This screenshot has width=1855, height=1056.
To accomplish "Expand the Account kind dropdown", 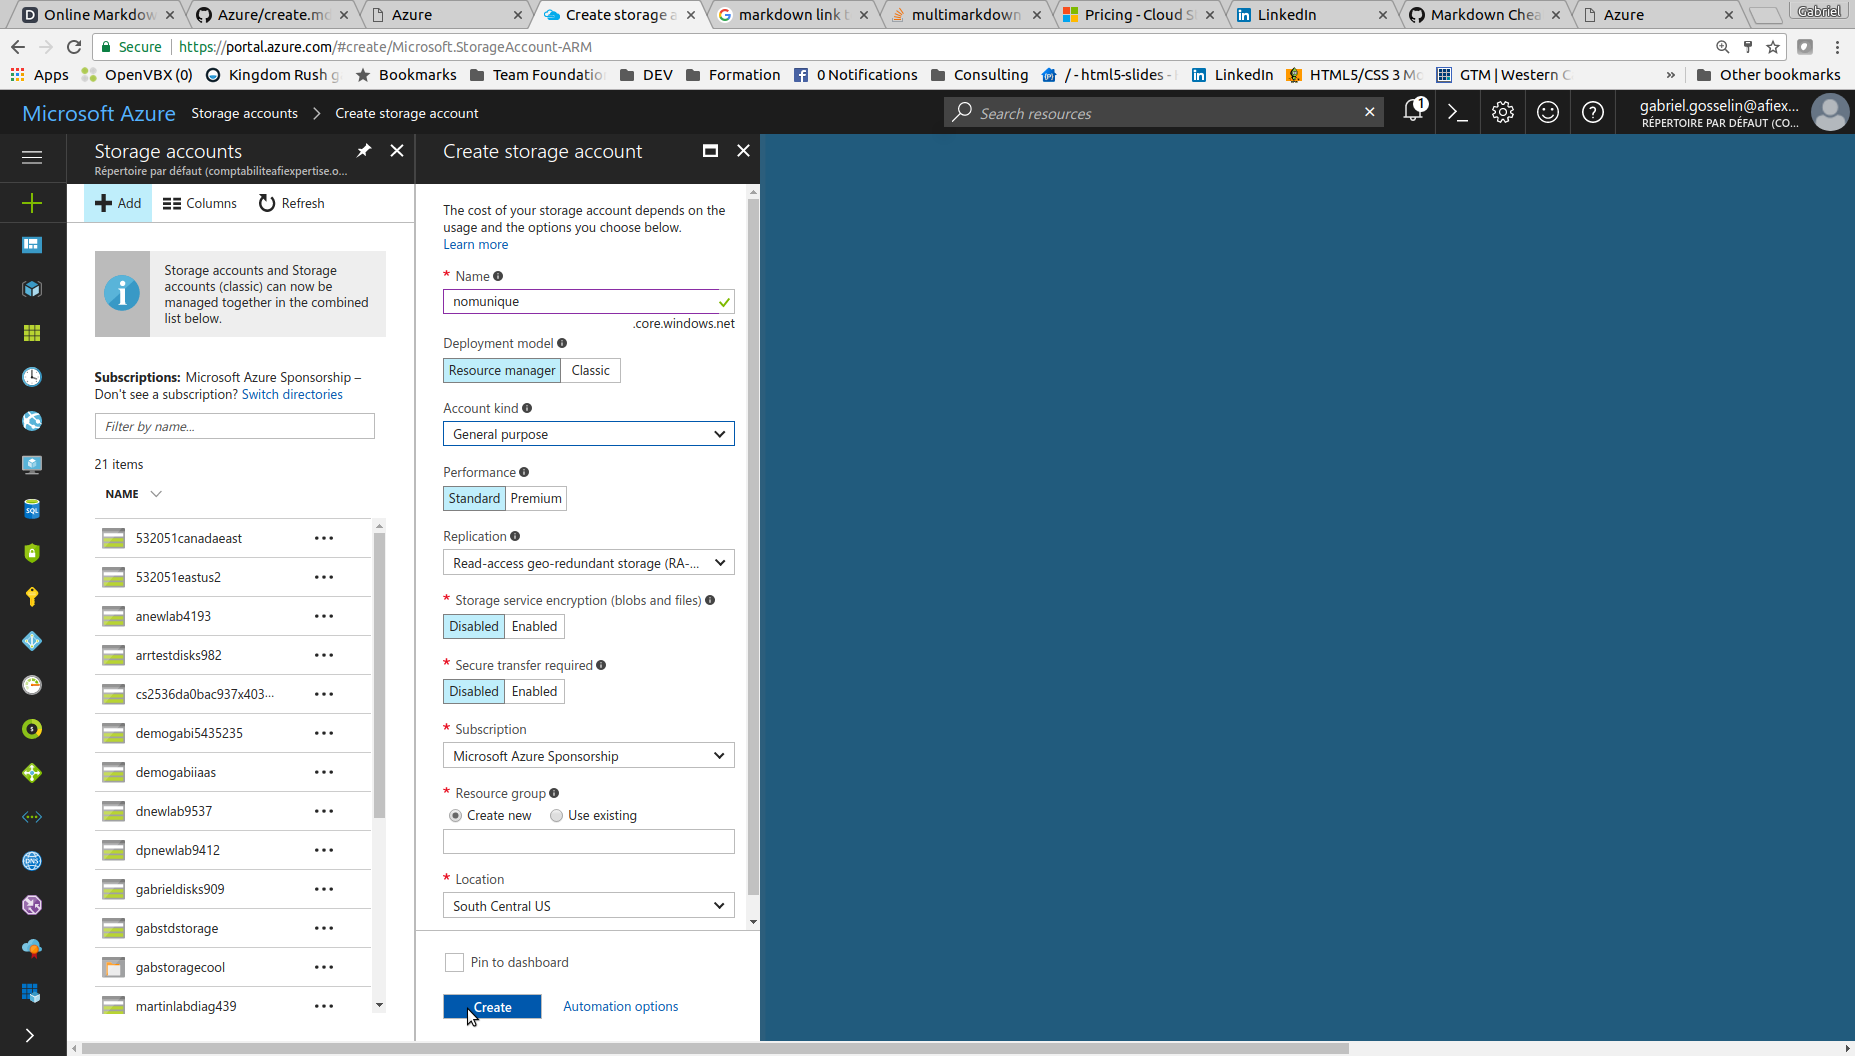I will [588, 434].
